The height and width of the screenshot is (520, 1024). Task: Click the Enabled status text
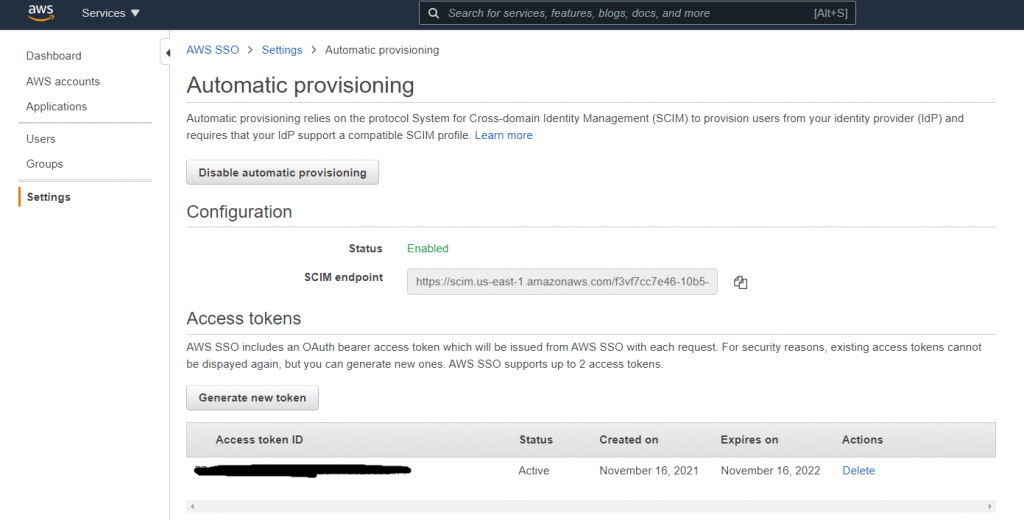(428, 248)
